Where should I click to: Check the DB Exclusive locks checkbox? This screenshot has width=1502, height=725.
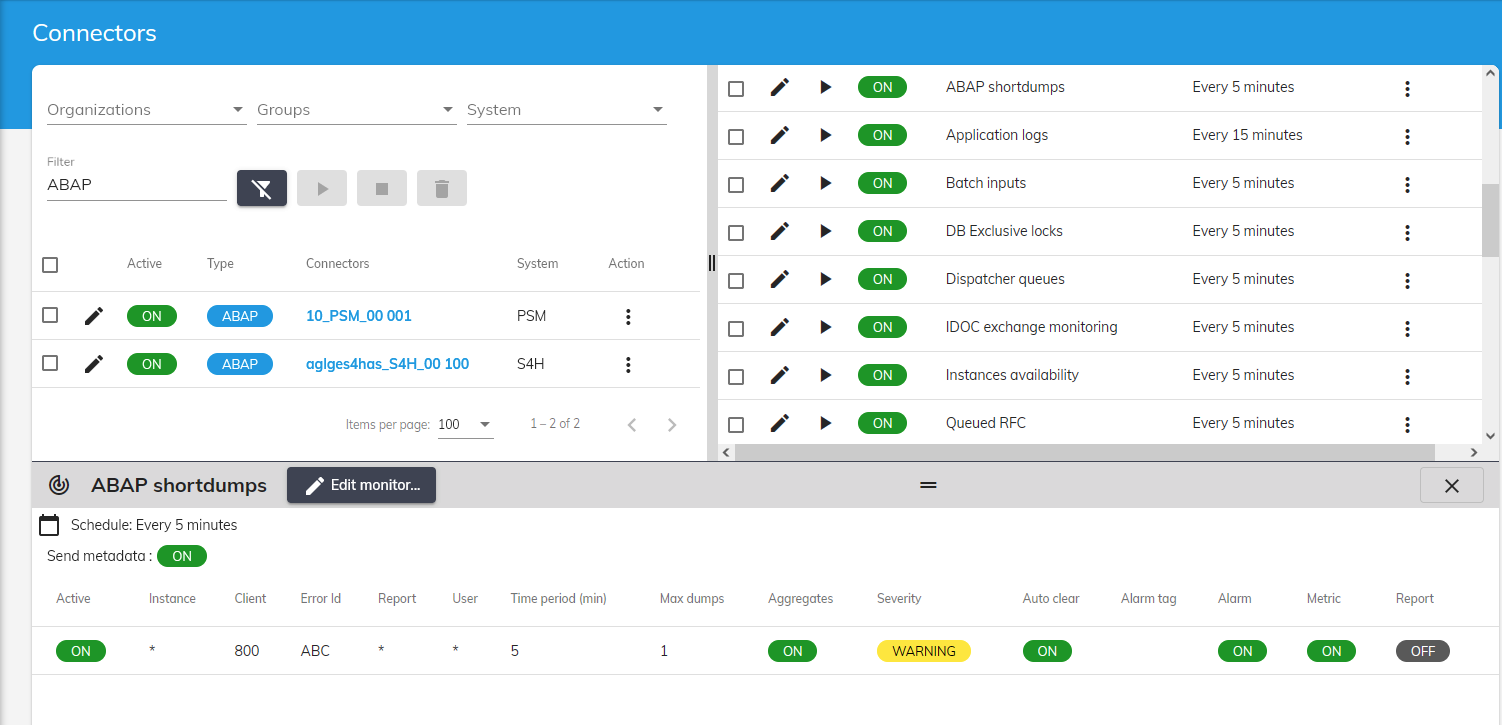(736, 232)
